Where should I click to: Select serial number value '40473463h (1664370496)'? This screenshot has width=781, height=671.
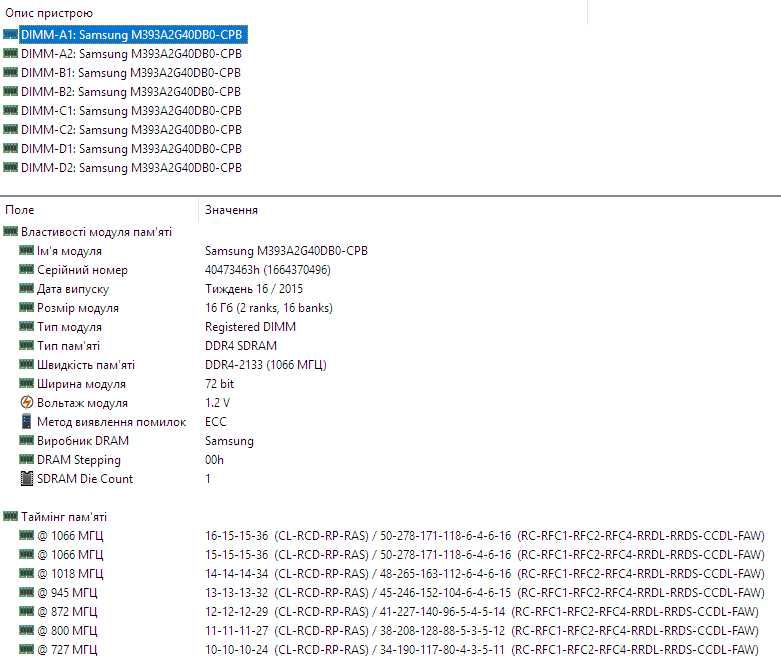click(267, 269)
